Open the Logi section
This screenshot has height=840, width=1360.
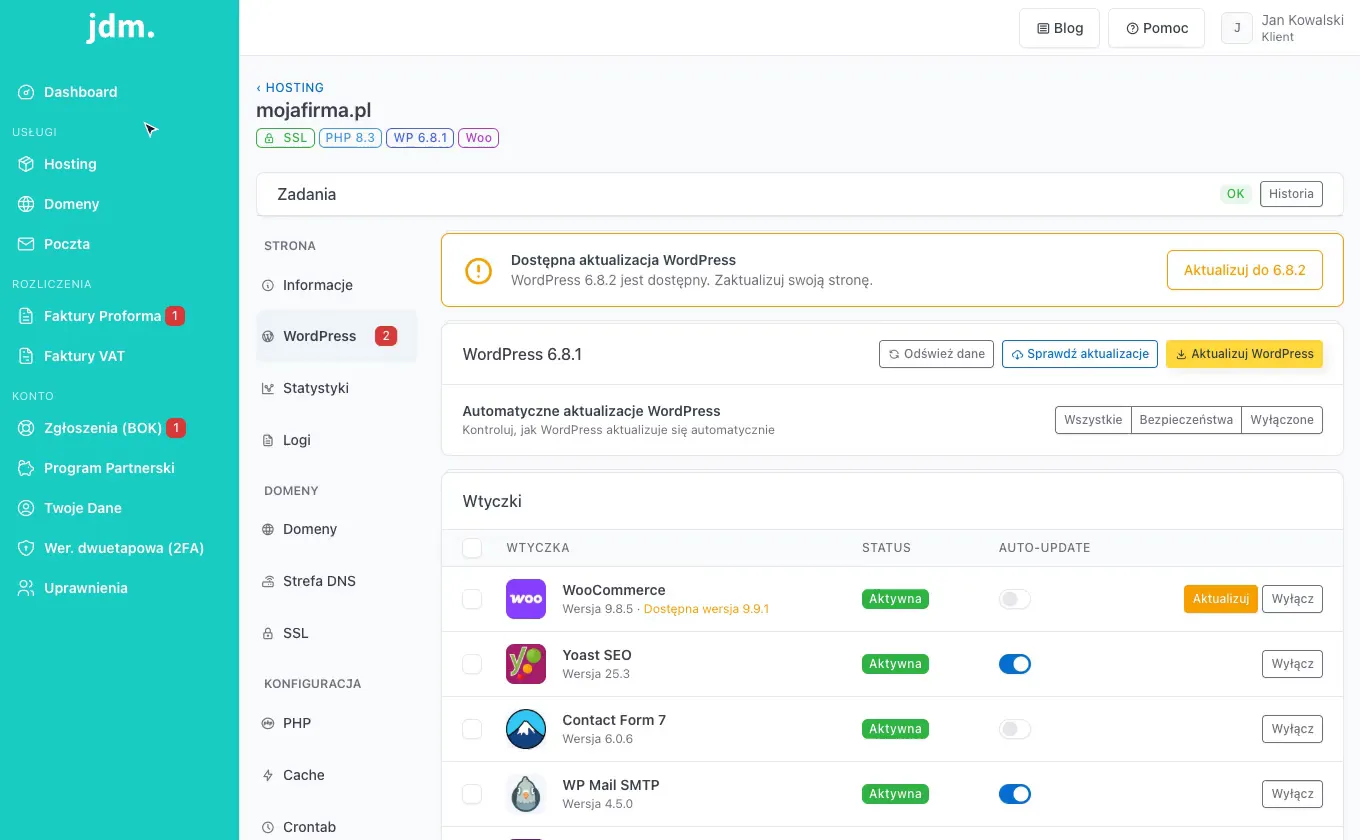(337, 440)
